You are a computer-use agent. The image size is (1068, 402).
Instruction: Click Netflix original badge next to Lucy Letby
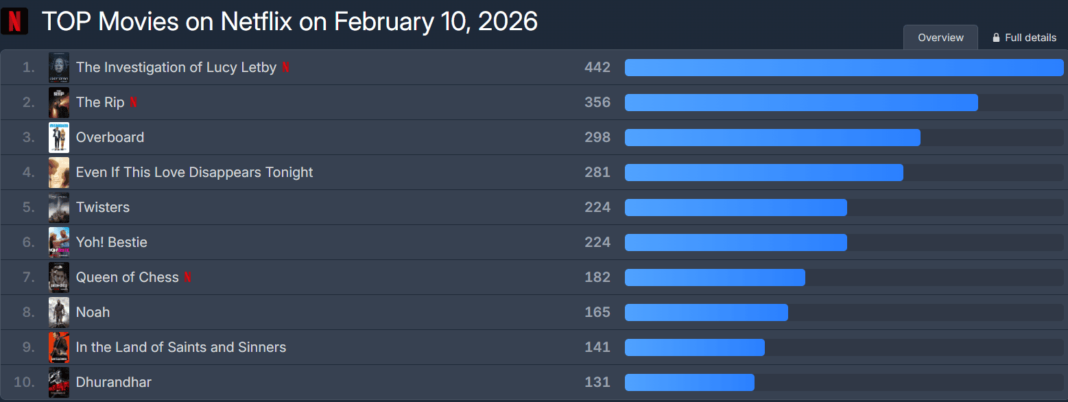(286, 68)
